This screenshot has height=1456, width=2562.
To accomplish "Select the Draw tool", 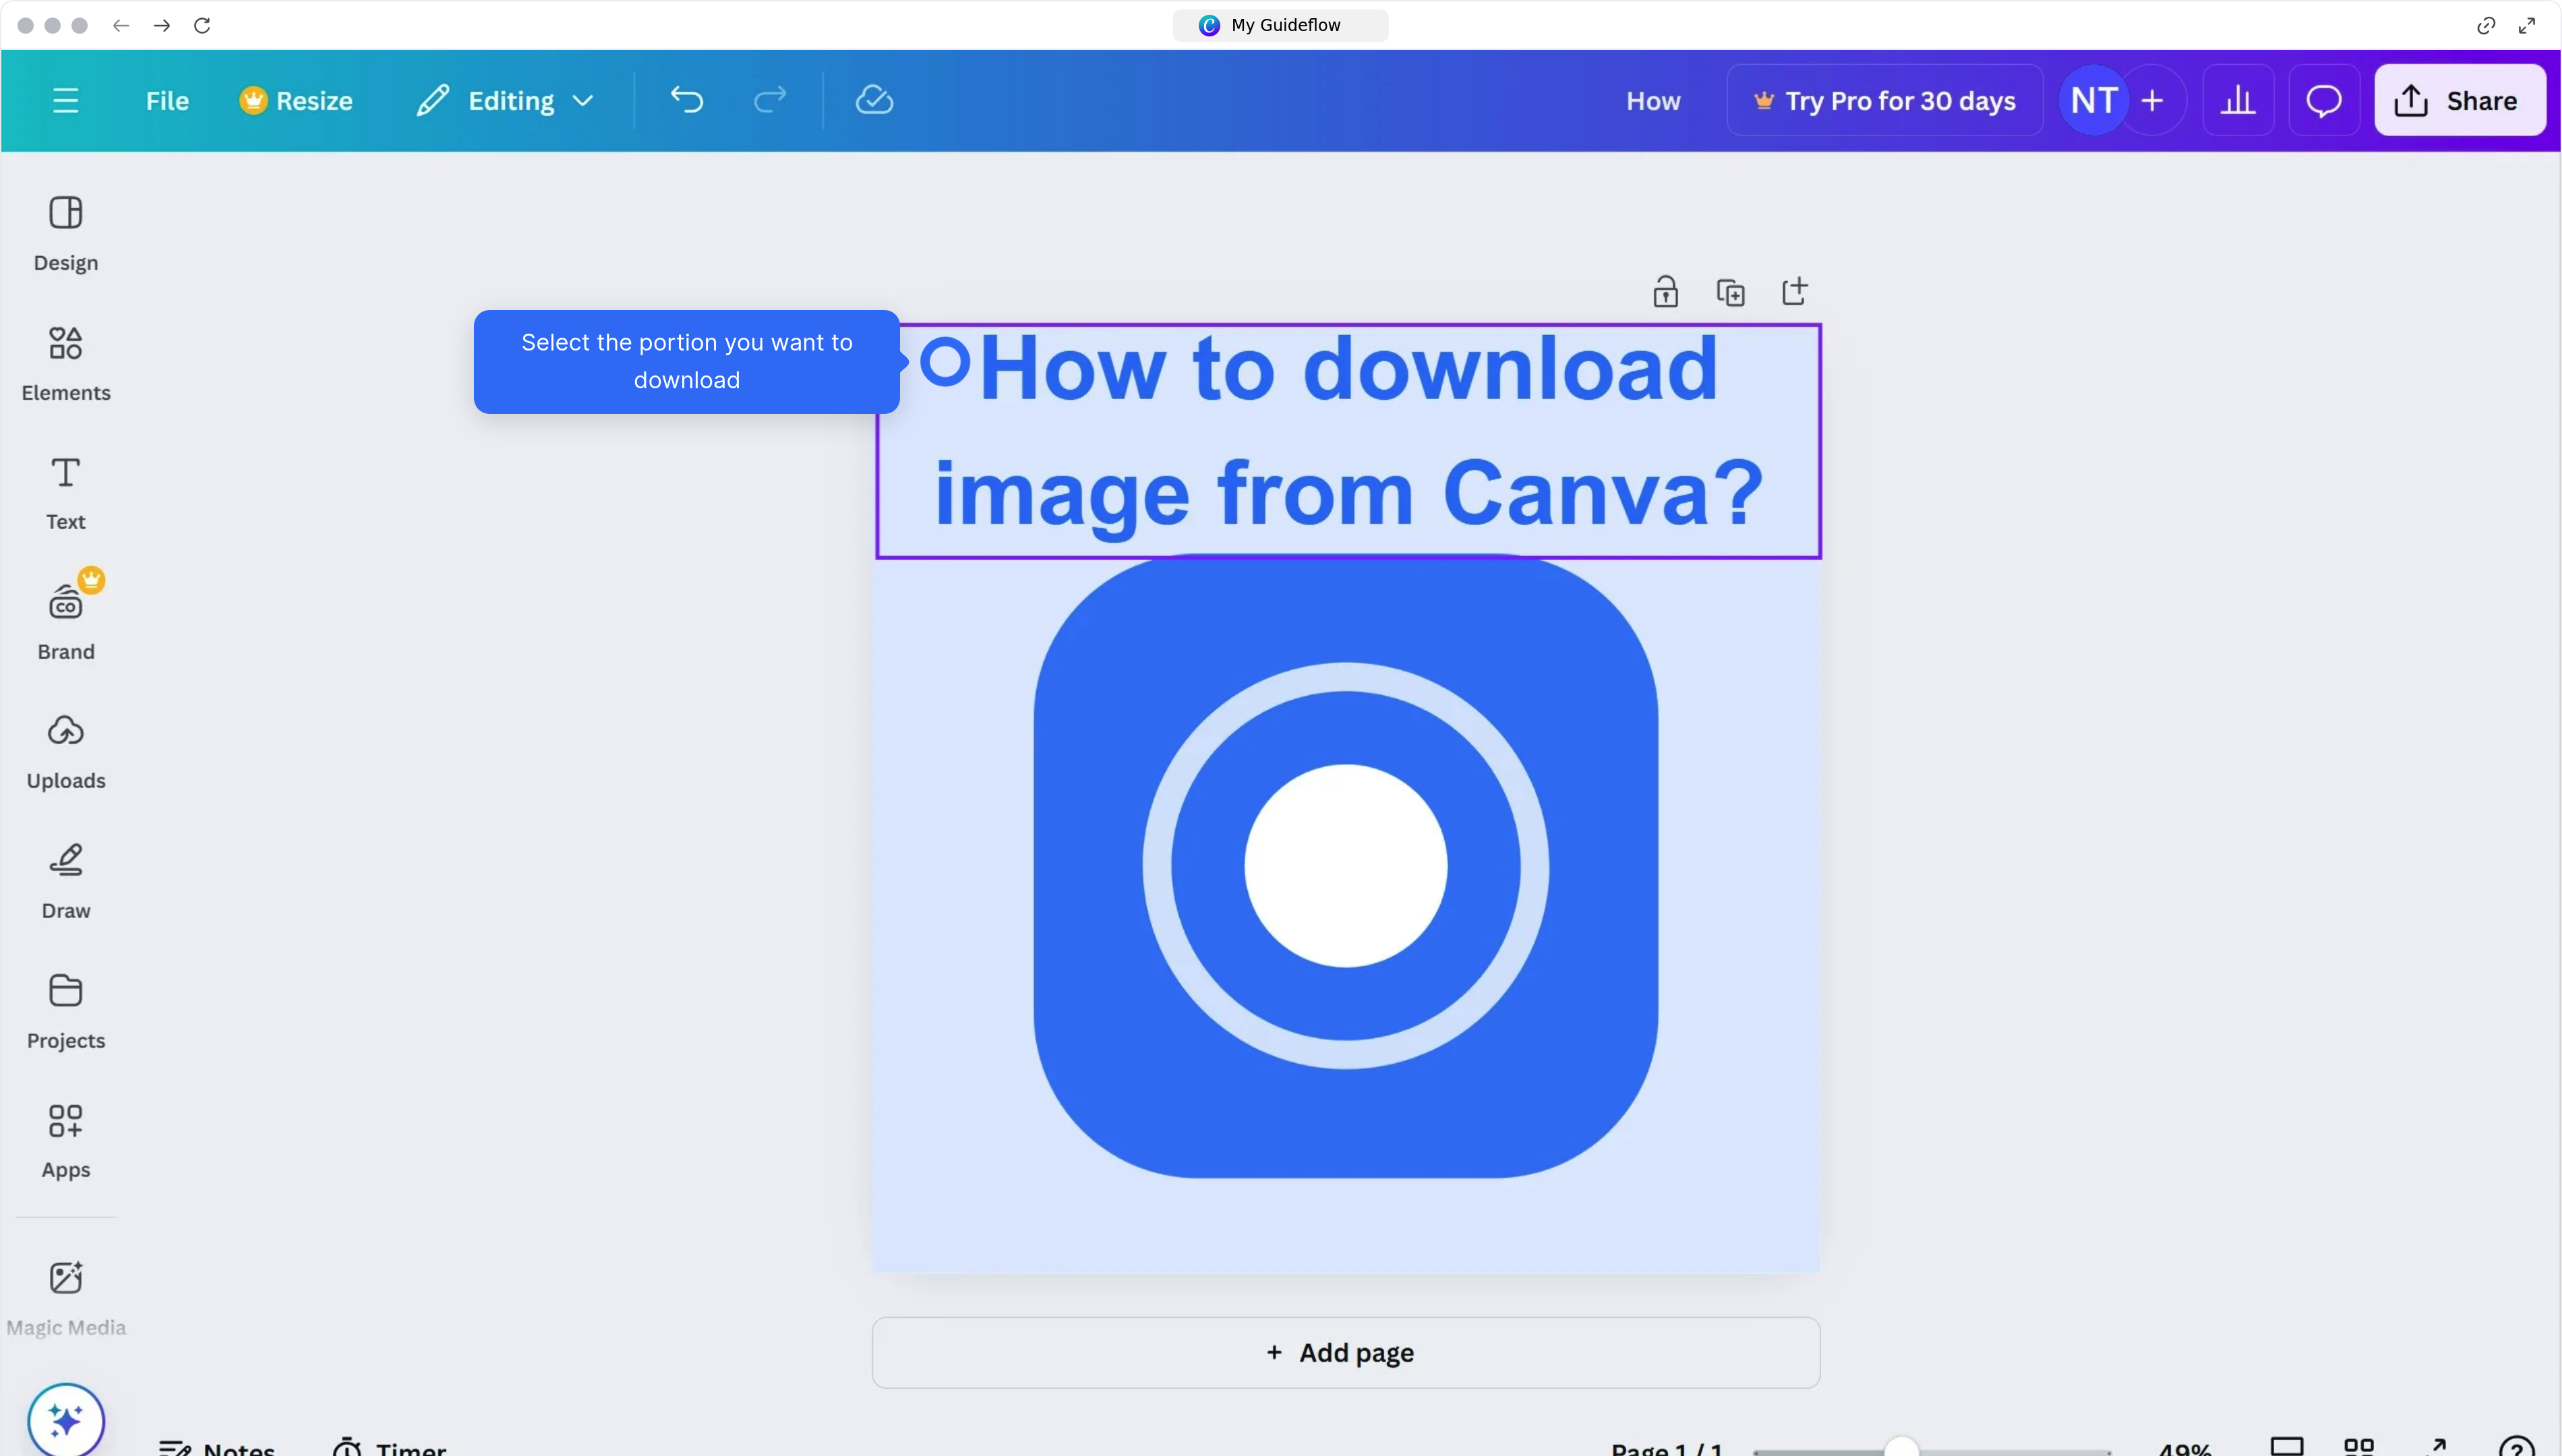I will click(65, 881).
